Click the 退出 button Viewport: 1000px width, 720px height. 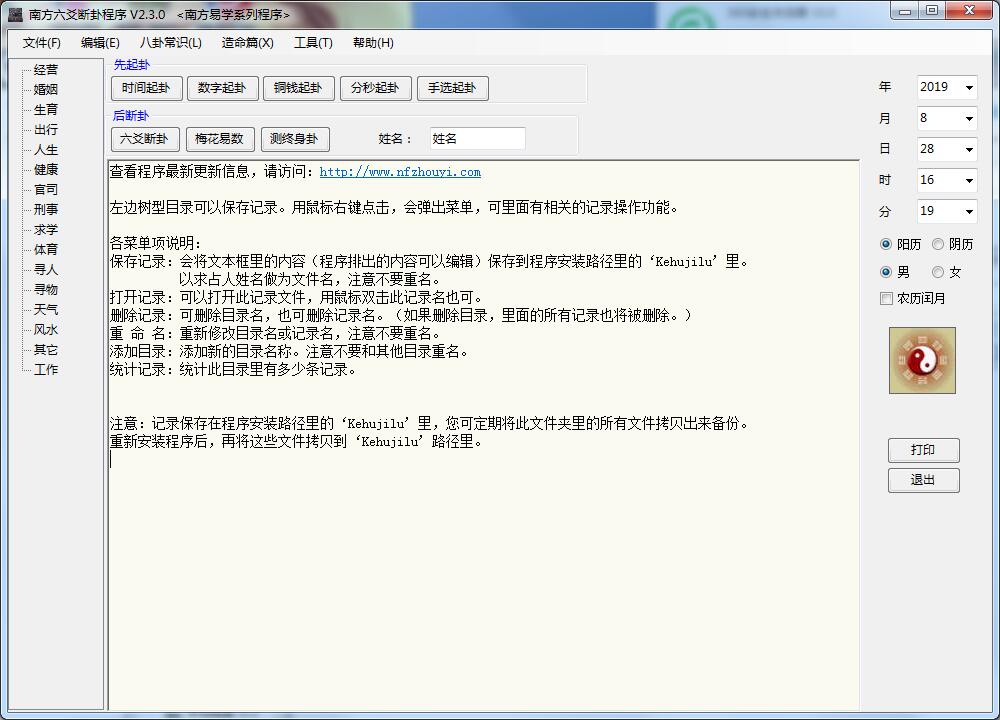point(923,480)
